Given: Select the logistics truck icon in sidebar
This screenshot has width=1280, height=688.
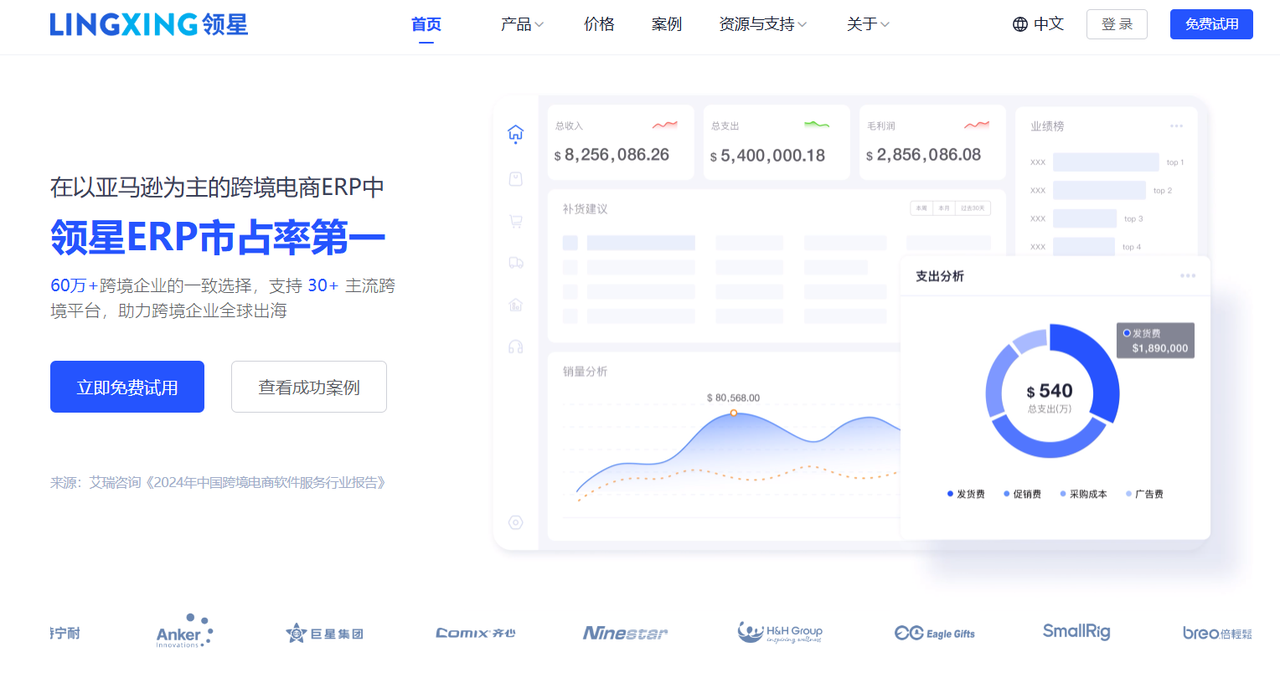Looking at the screenshot, I should click(516, 262).
